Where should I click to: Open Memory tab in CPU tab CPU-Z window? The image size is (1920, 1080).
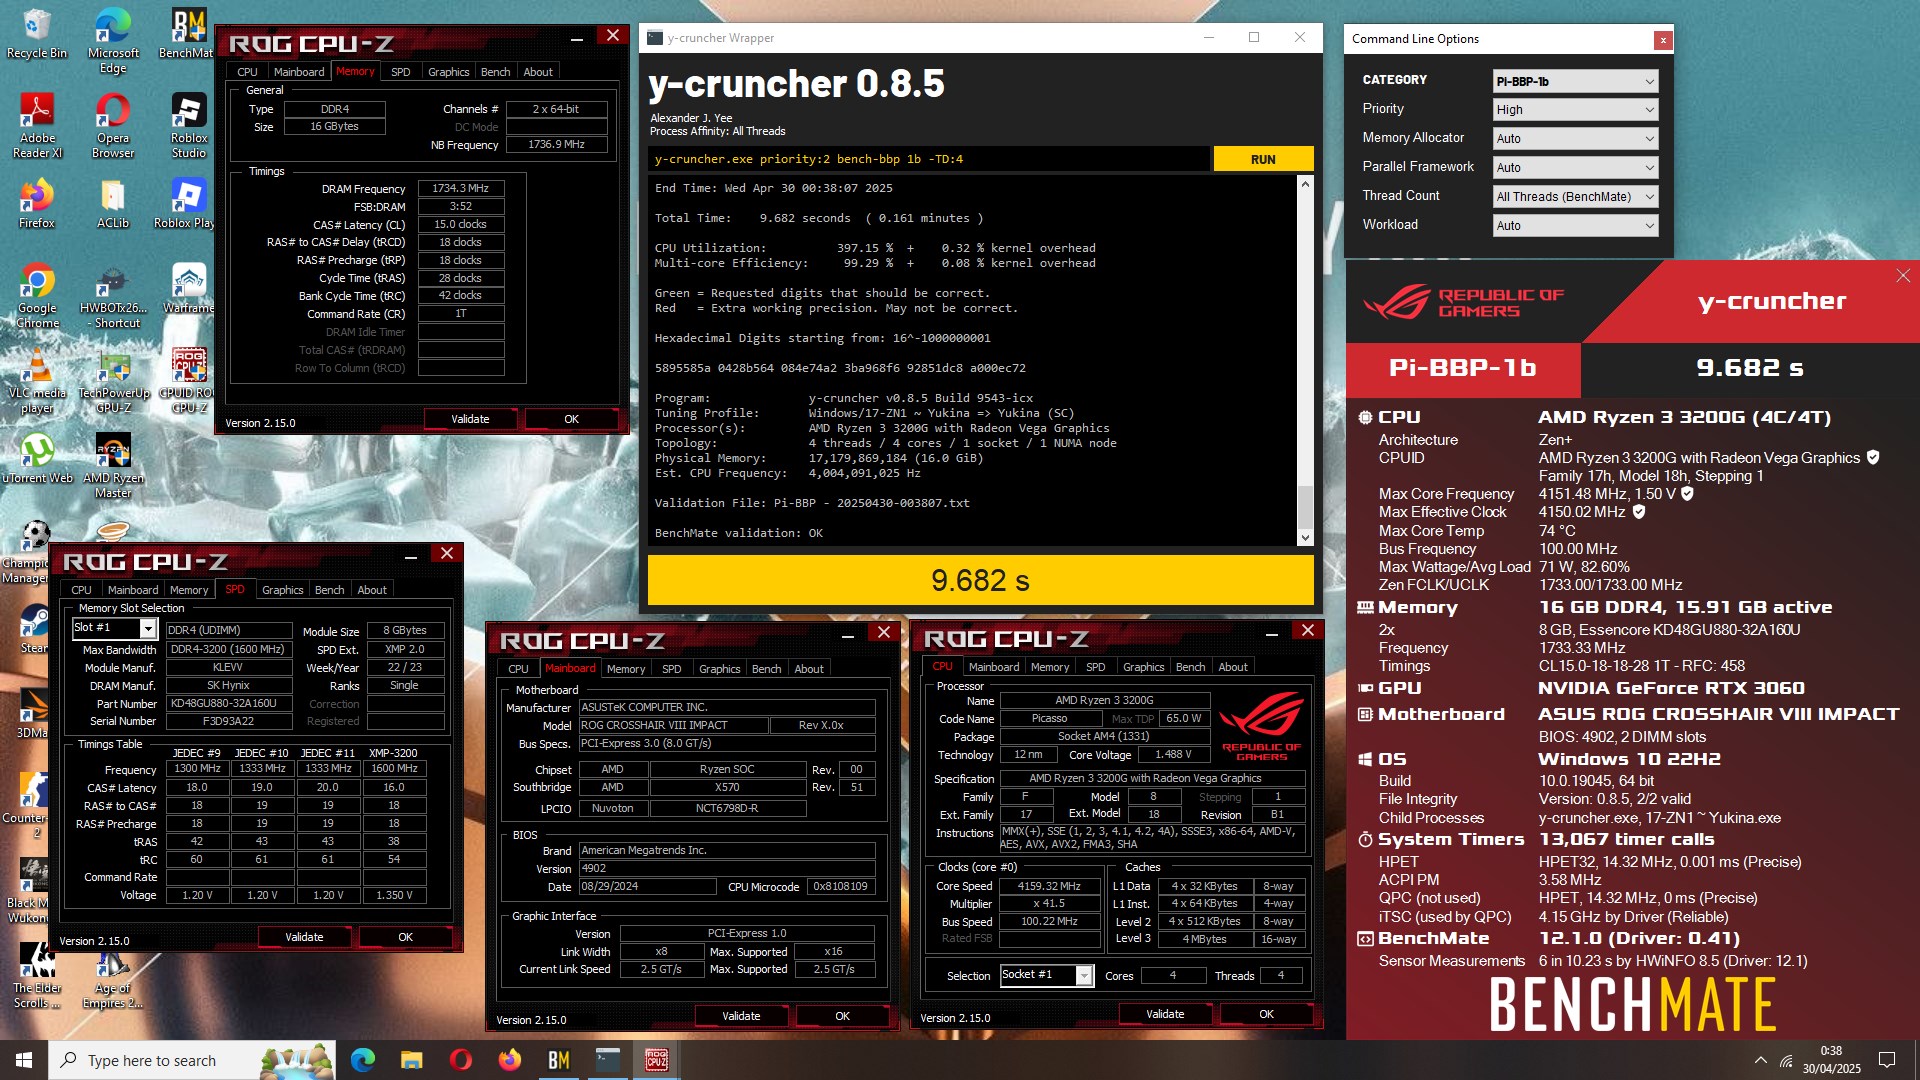1050,667
